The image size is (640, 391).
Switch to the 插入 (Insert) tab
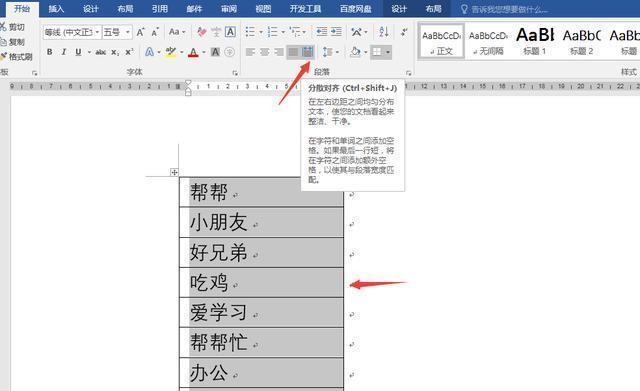tap(56, 9)
